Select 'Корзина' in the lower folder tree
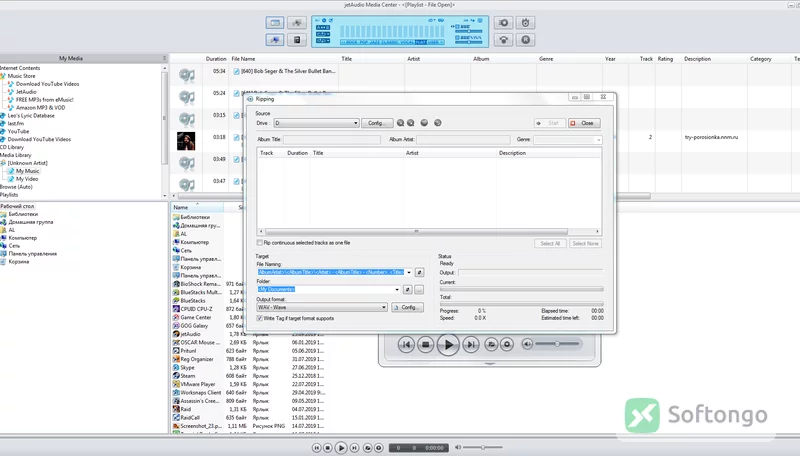Screen dimensions: 800x456 18,262
